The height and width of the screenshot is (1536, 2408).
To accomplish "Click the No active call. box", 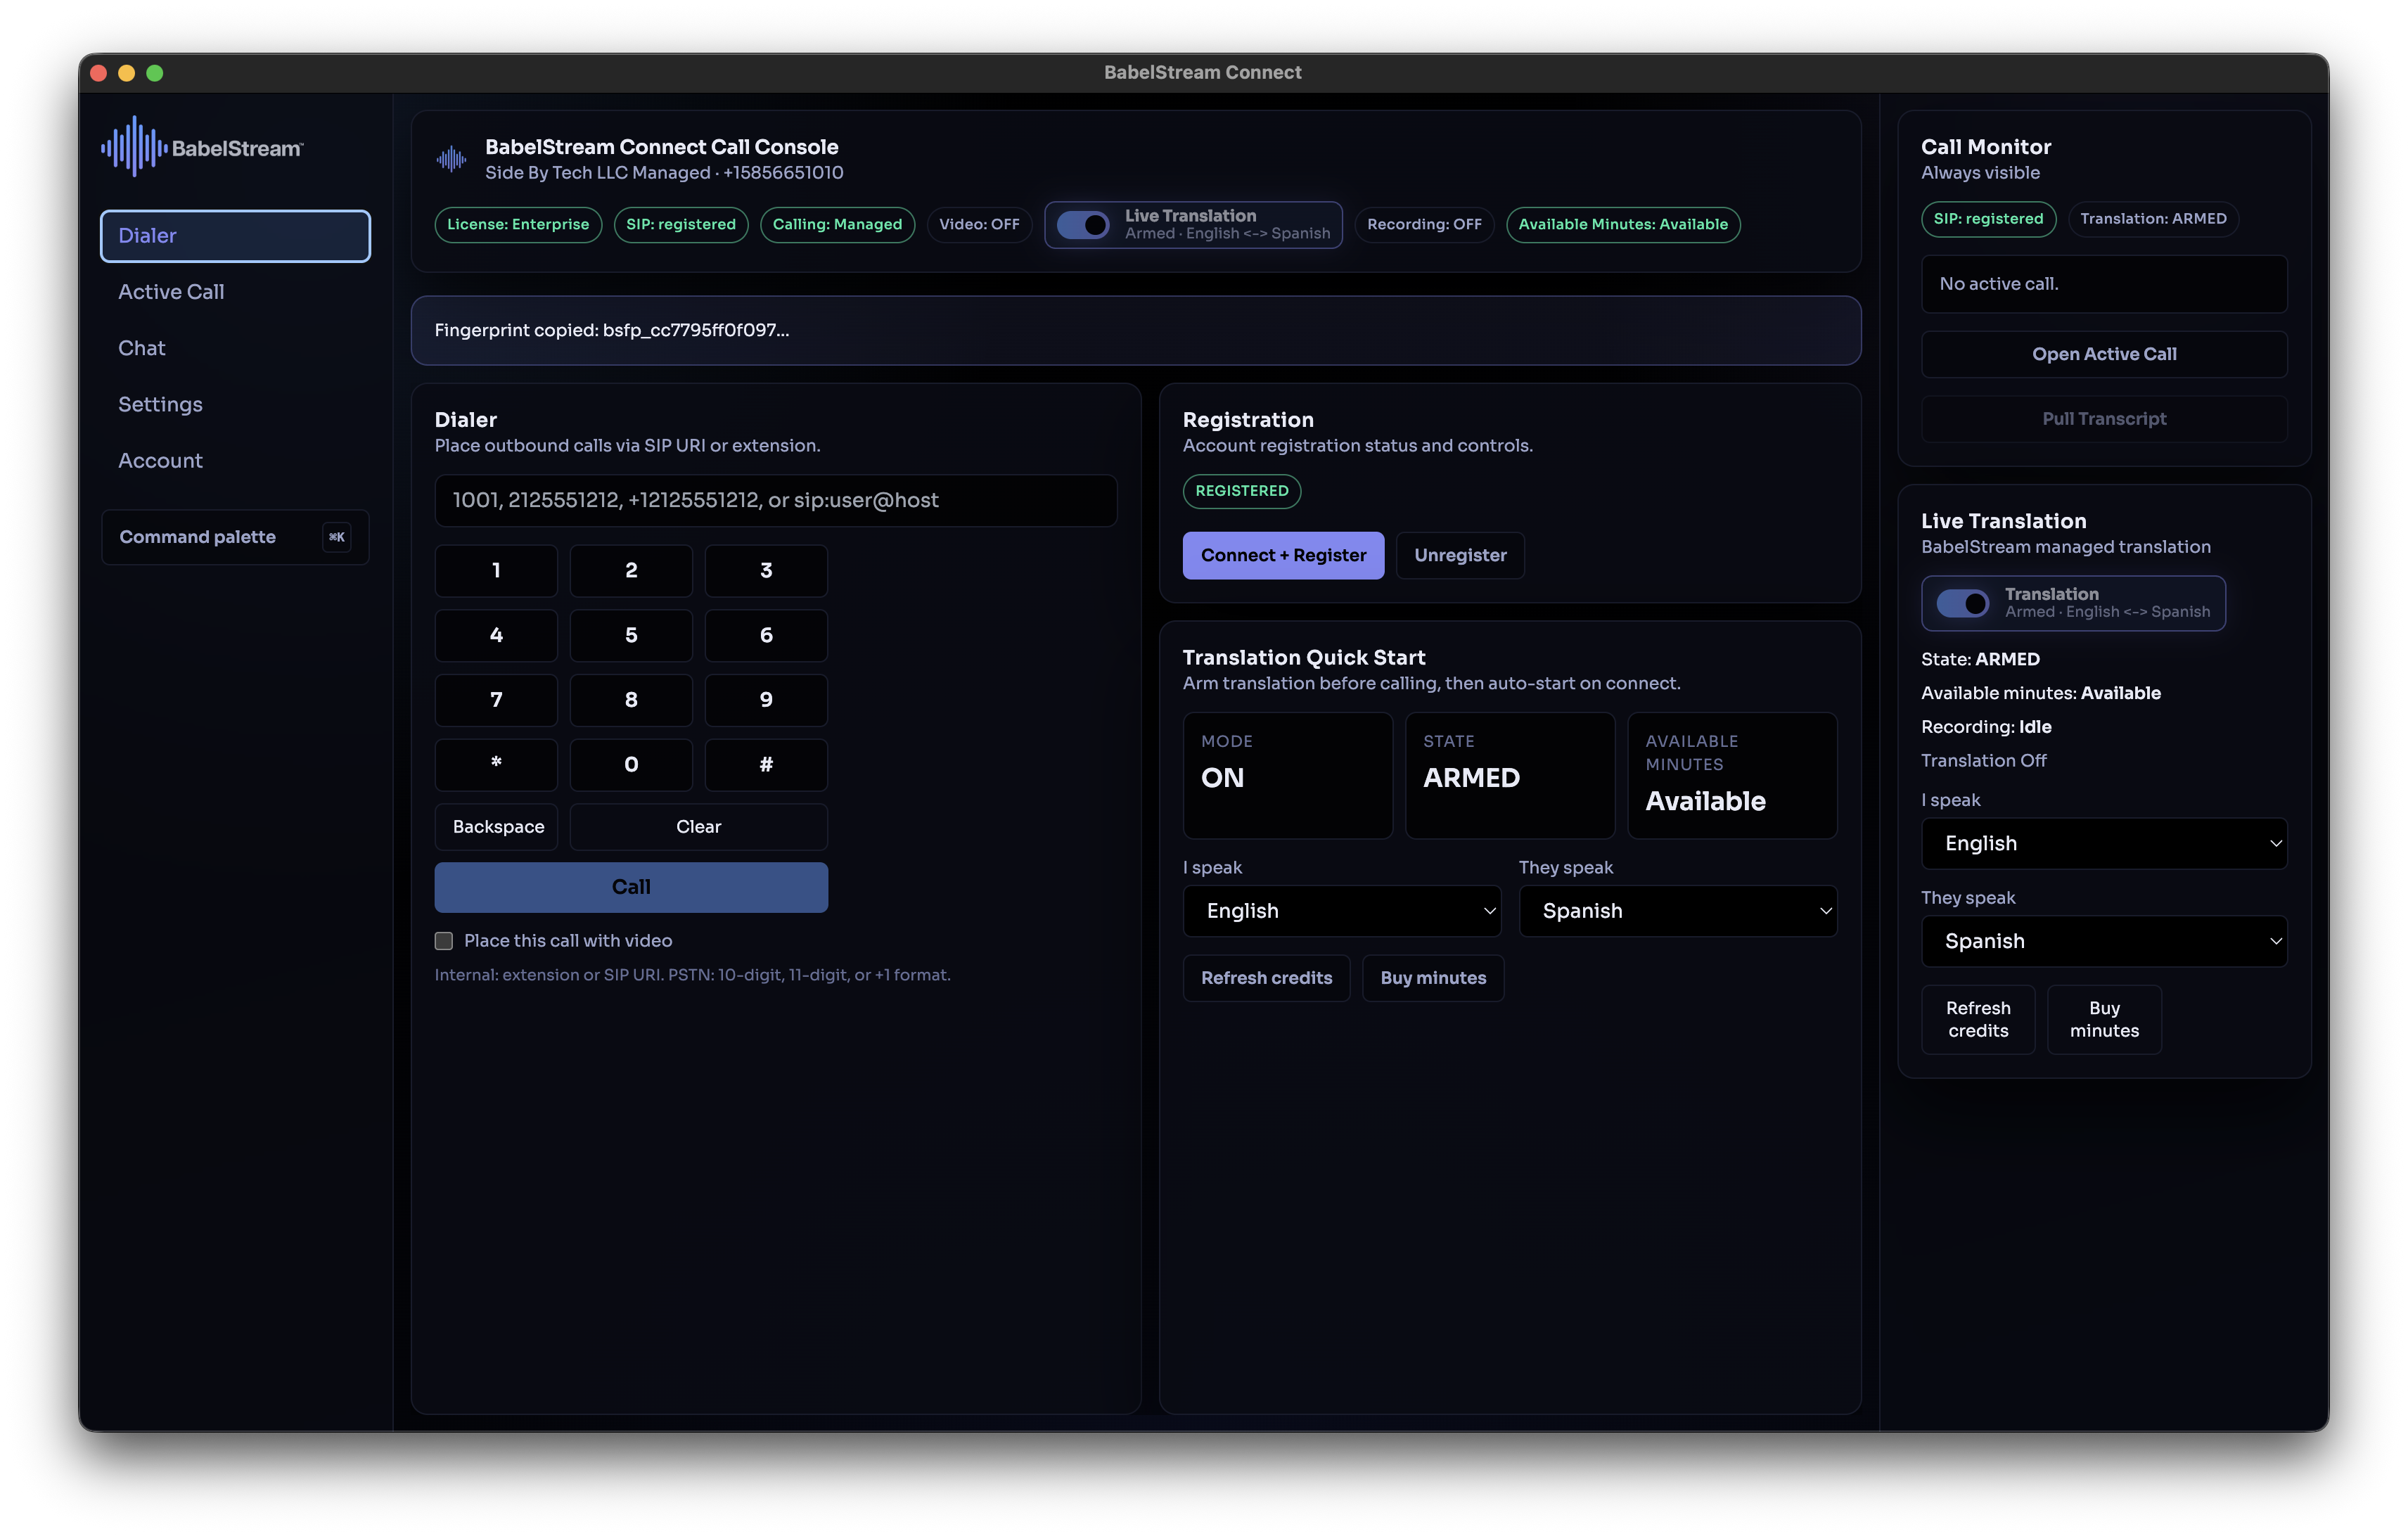I will [2104, 284].
